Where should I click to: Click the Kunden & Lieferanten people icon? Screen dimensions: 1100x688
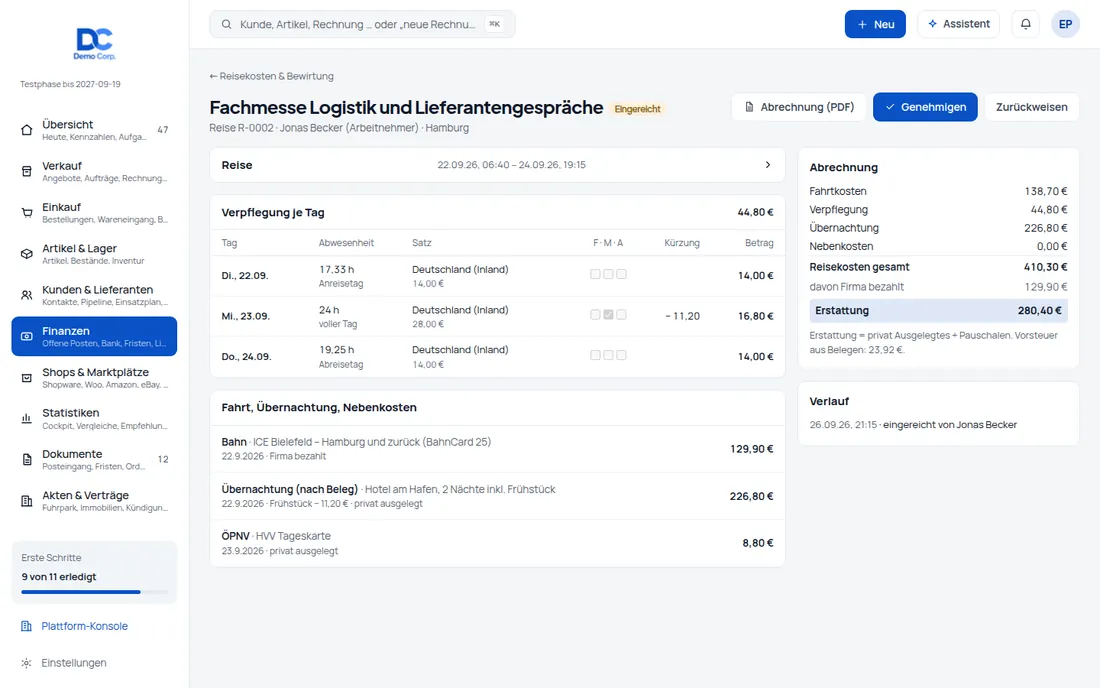coord(27,295)
